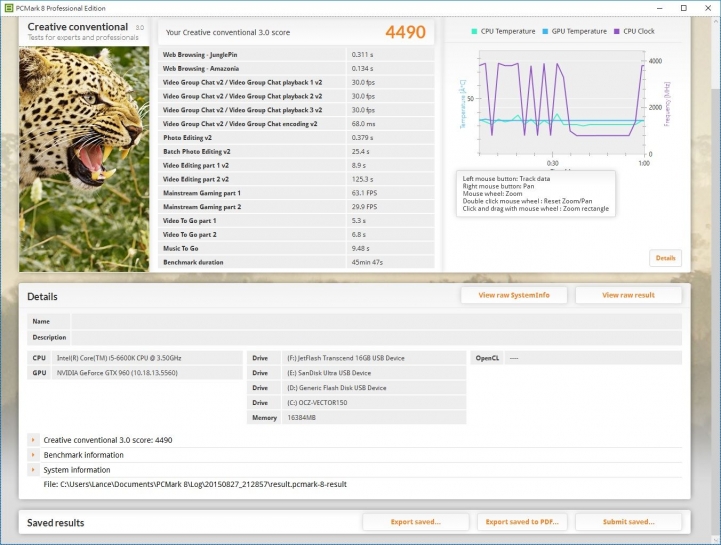Click View raw SystemInfo button
Screen dimensions: 721x545
(514, 295)
